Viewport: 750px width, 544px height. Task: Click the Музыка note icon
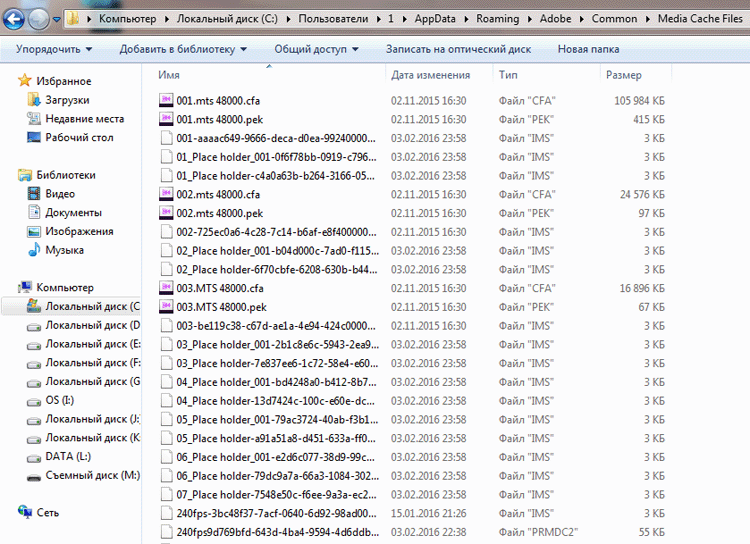(x=34, y=249)
